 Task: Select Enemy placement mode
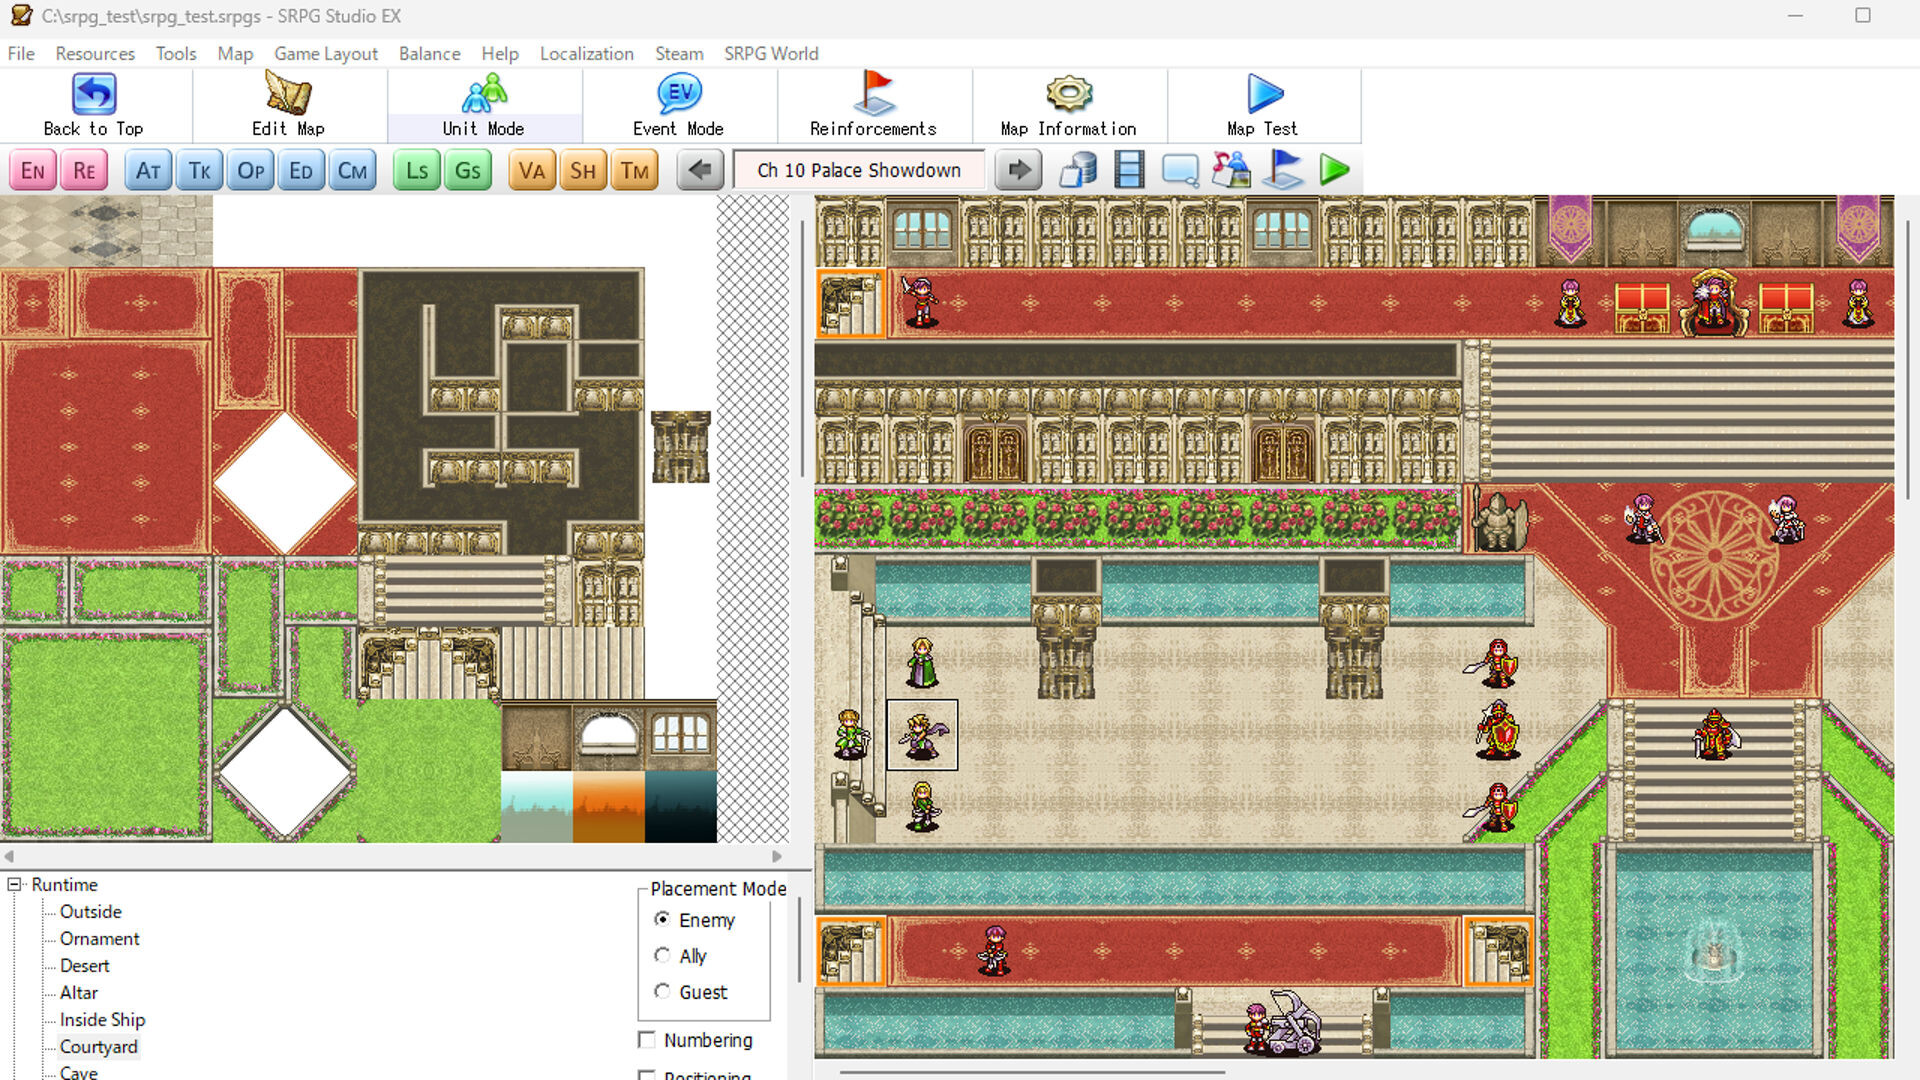(662, 919)
